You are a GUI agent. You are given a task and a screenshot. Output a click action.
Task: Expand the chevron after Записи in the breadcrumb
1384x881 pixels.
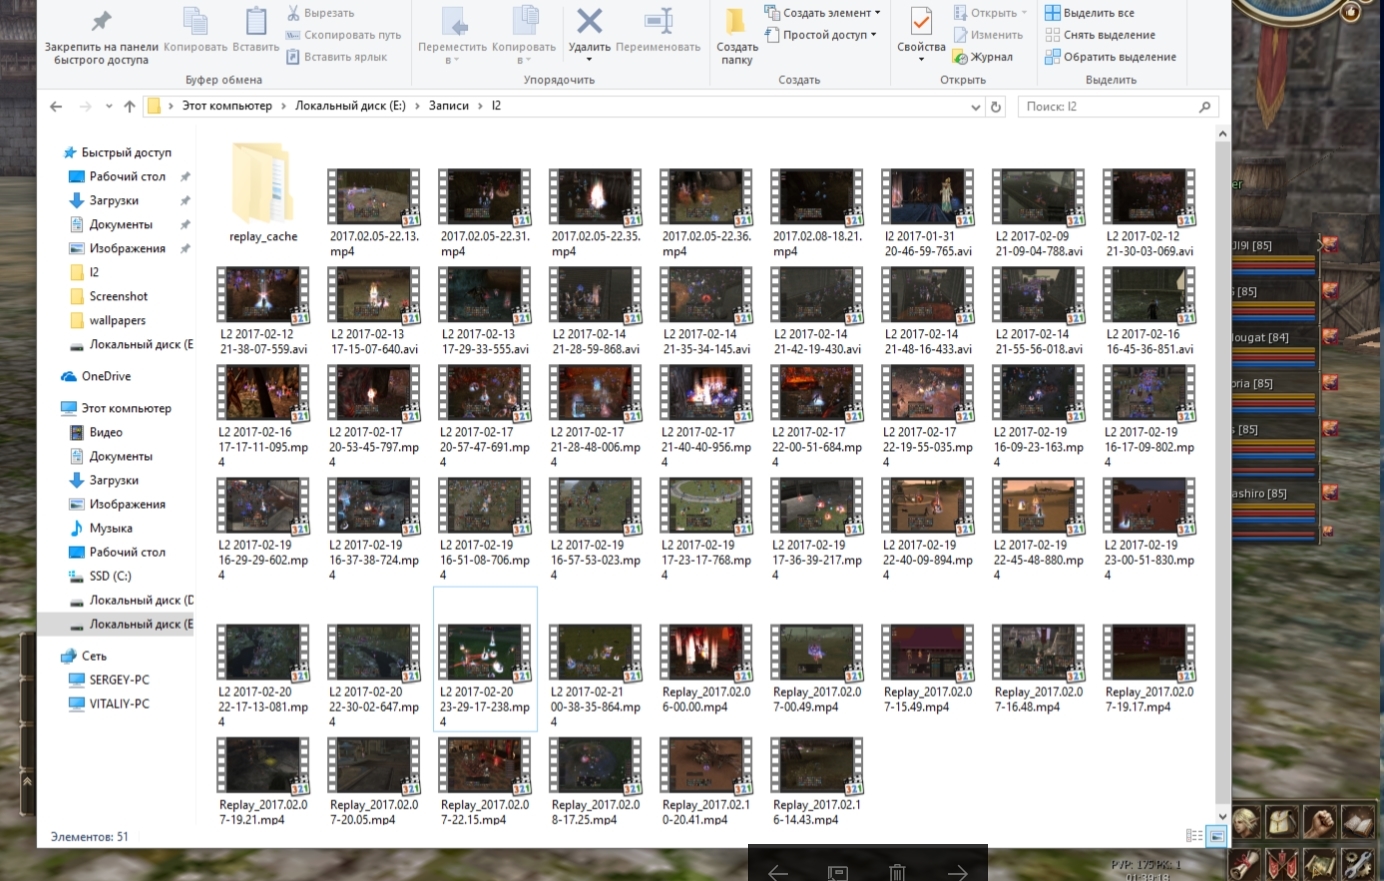[481, 106]
